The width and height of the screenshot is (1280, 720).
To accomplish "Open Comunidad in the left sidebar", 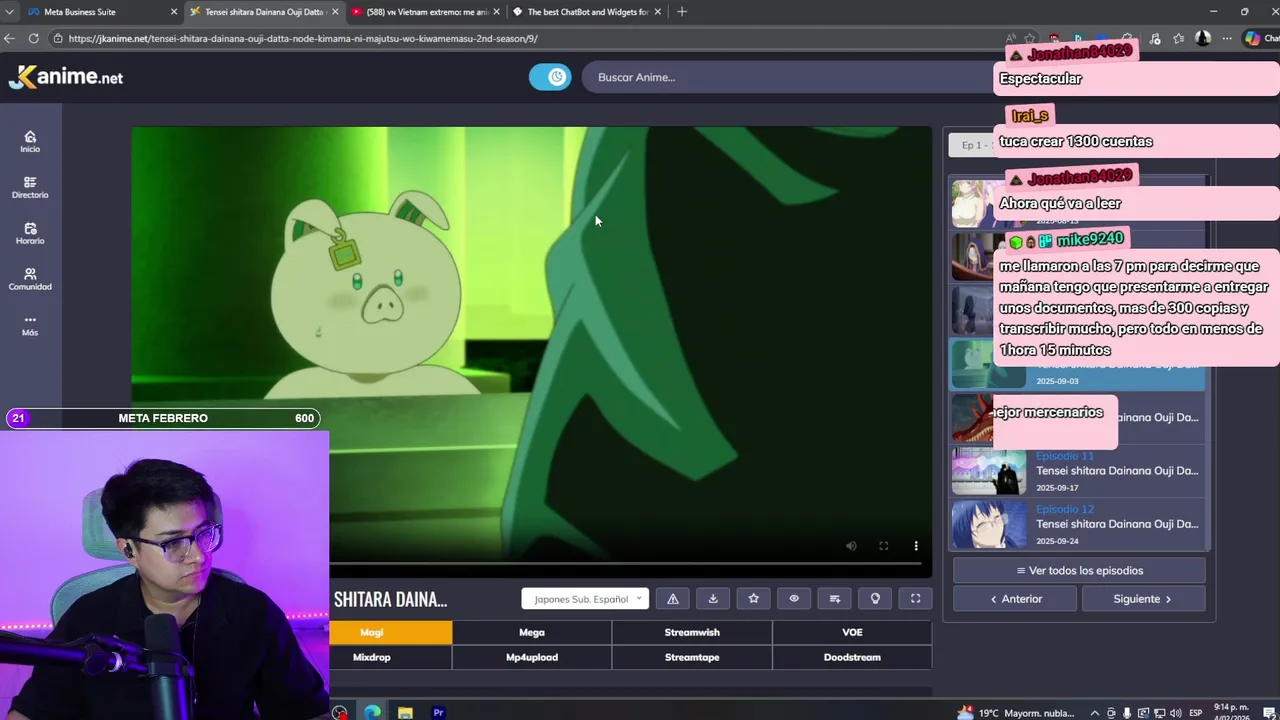I will coord(30,280).
